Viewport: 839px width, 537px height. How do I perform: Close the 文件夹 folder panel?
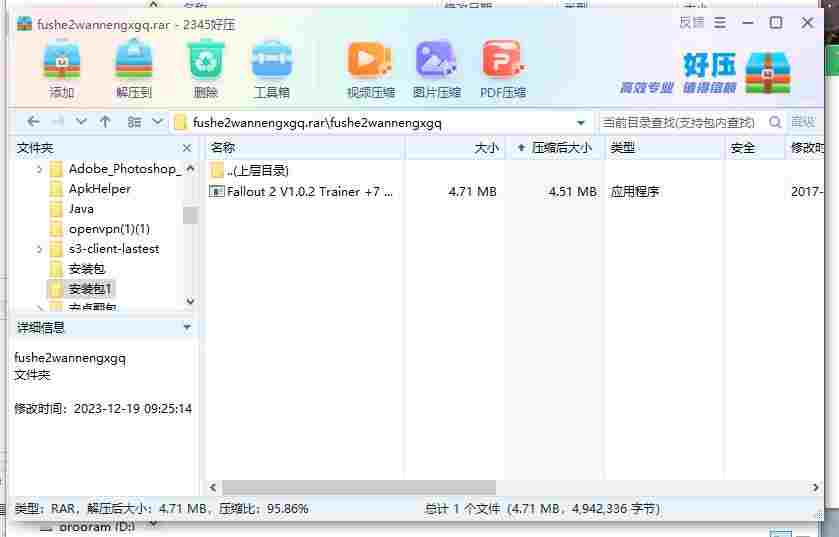coord(187,148)
